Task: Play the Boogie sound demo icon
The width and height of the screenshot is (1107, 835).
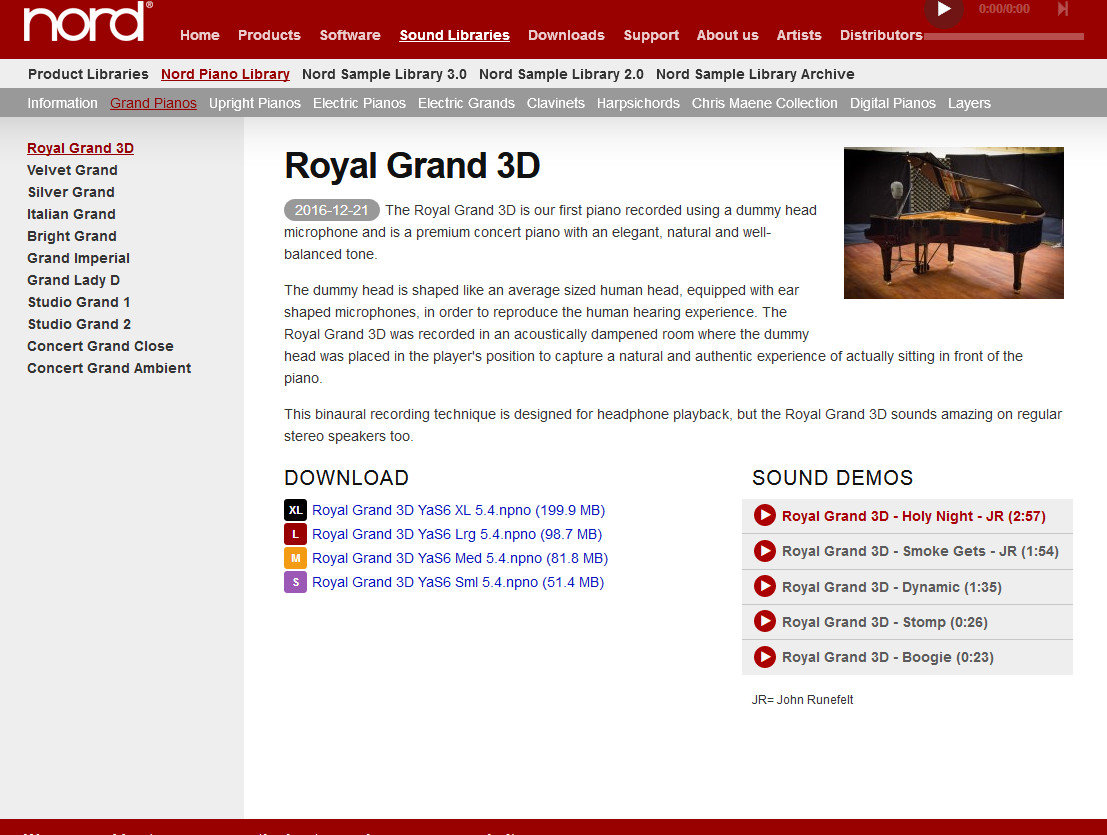Action: tap(765, 657)
